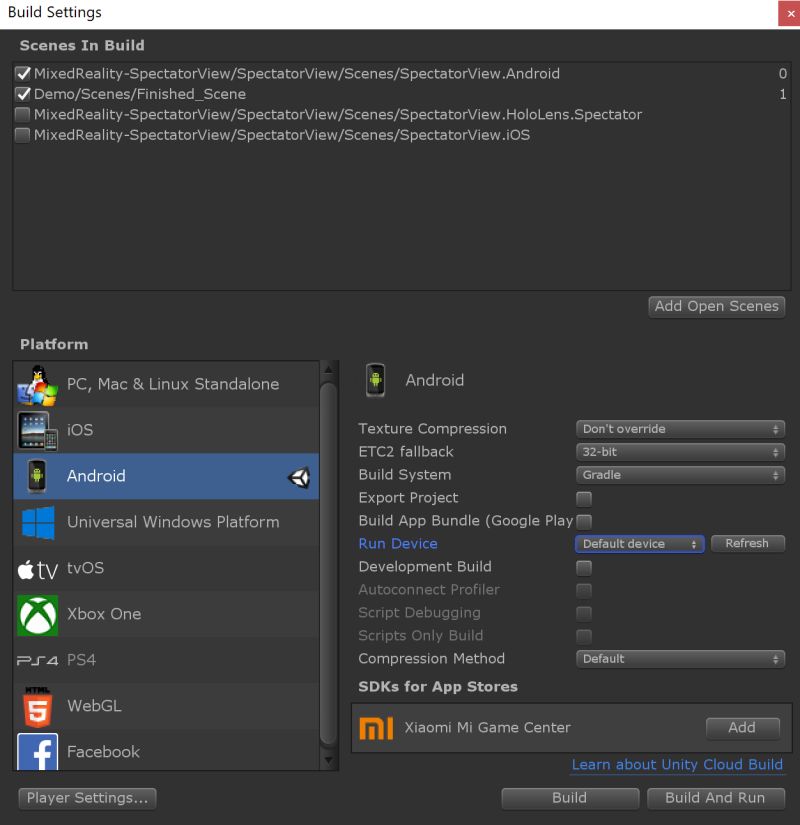Click the PS4 platform icon
Viewport: 800px width, 825px height.
pos(38,660)
